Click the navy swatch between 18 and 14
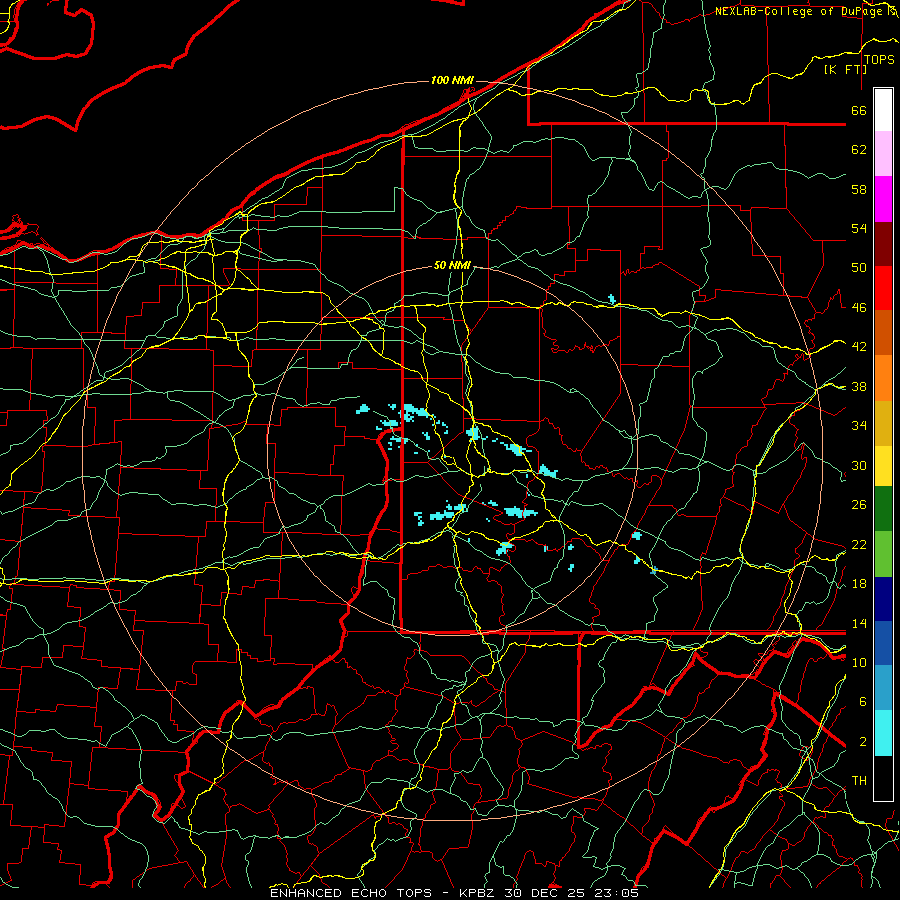Screen dimensions: 900x900 (883, 599)
